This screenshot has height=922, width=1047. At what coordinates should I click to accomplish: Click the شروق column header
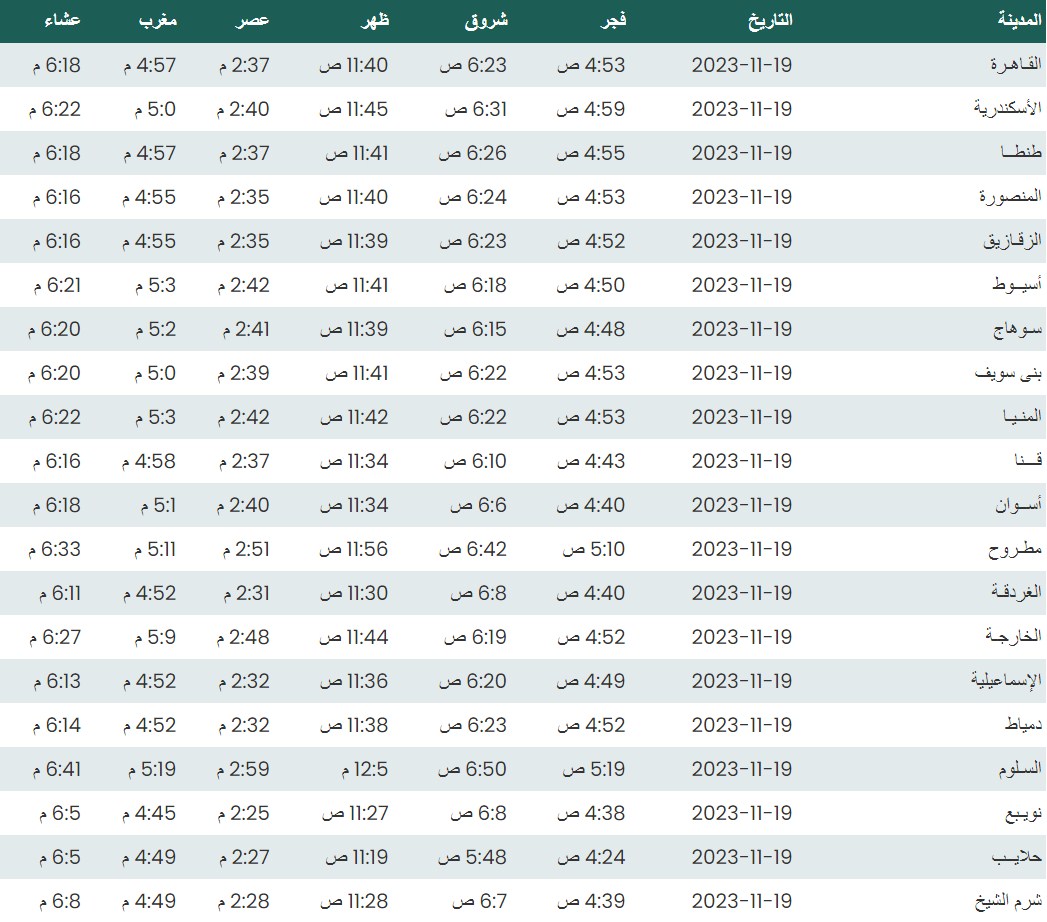(x=487, y=20)
